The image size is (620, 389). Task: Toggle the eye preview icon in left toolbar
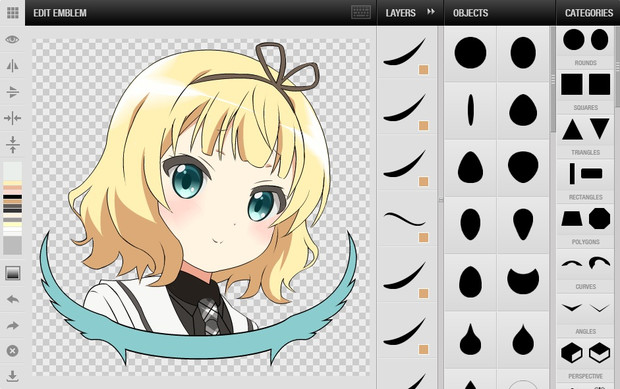(x=12, y=39)
